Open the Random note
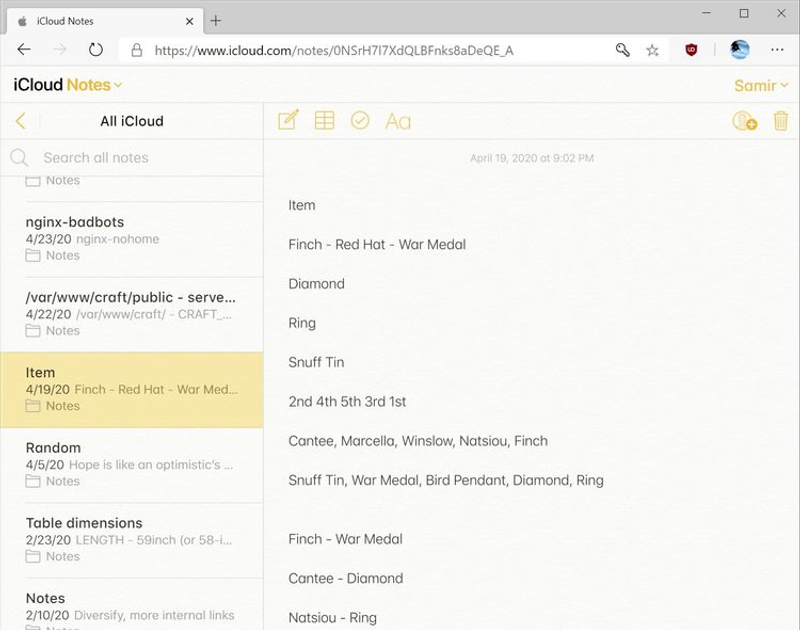 (x=132, y=464)
